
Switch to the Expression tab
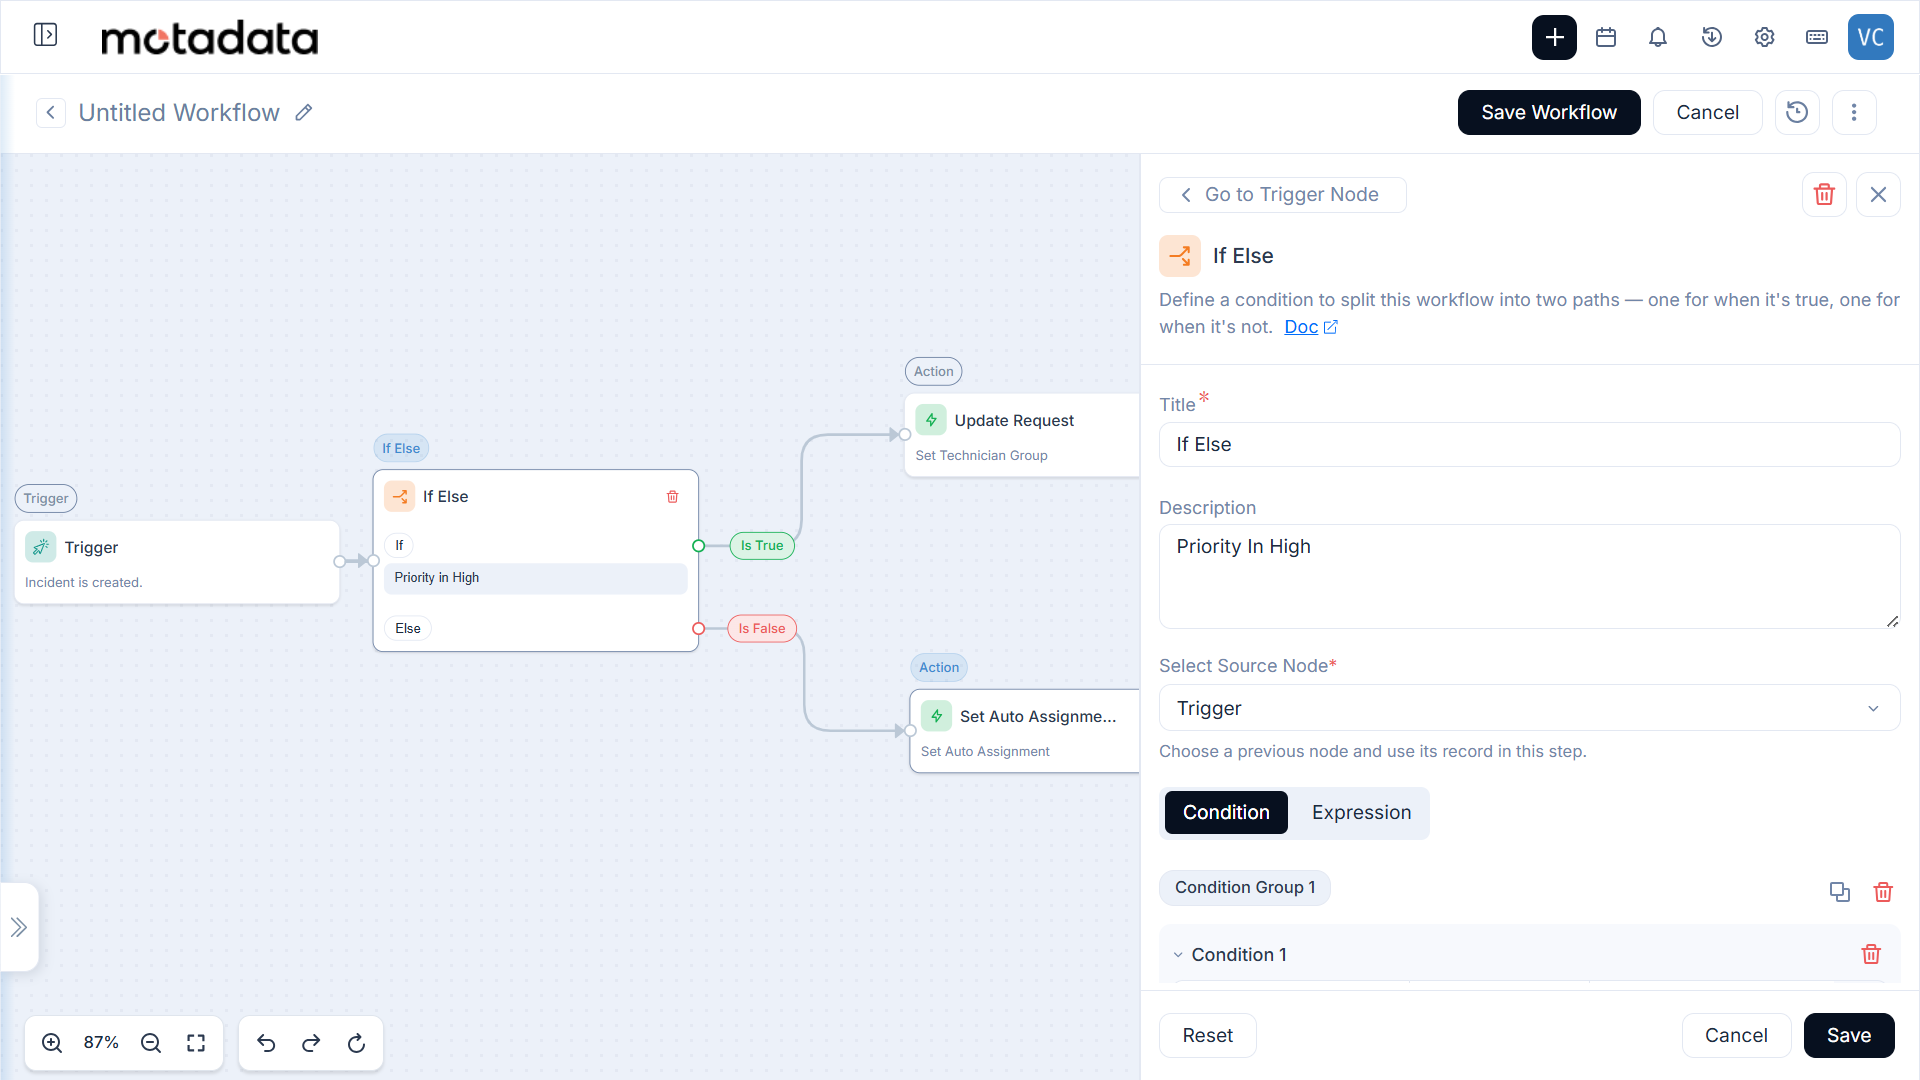(1361, 812)
